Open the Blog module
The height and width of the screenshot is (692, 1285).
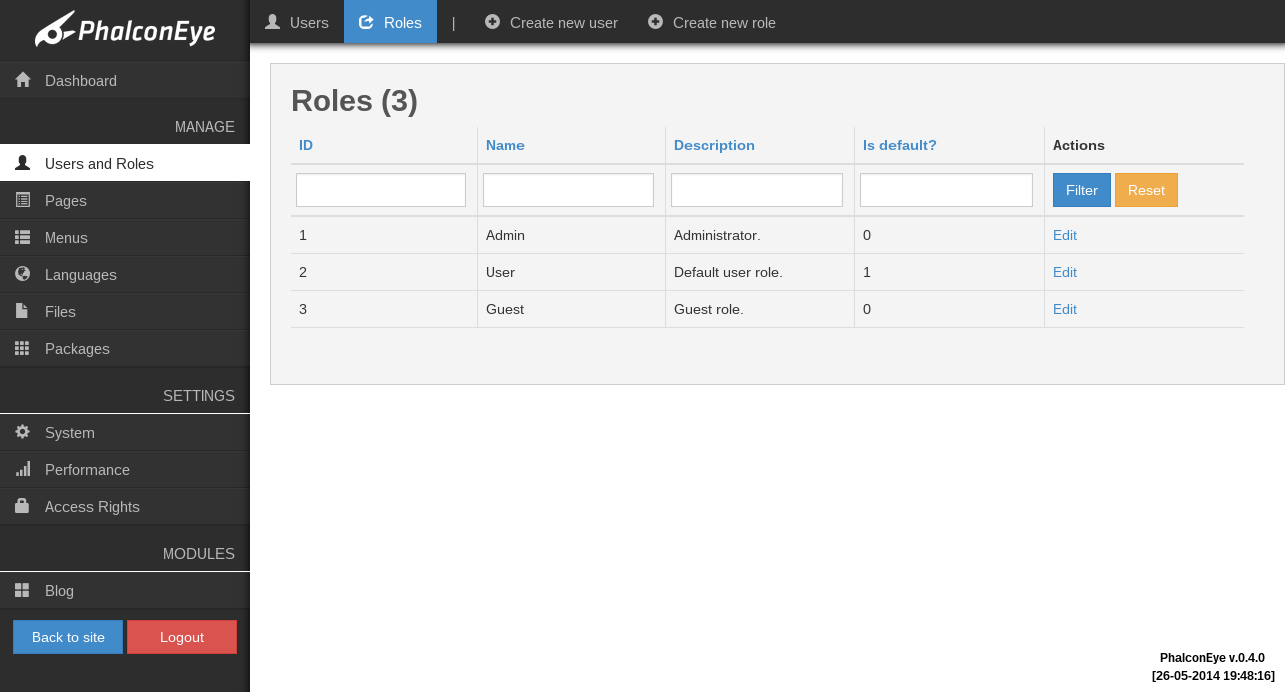click(x=125, y=590)
